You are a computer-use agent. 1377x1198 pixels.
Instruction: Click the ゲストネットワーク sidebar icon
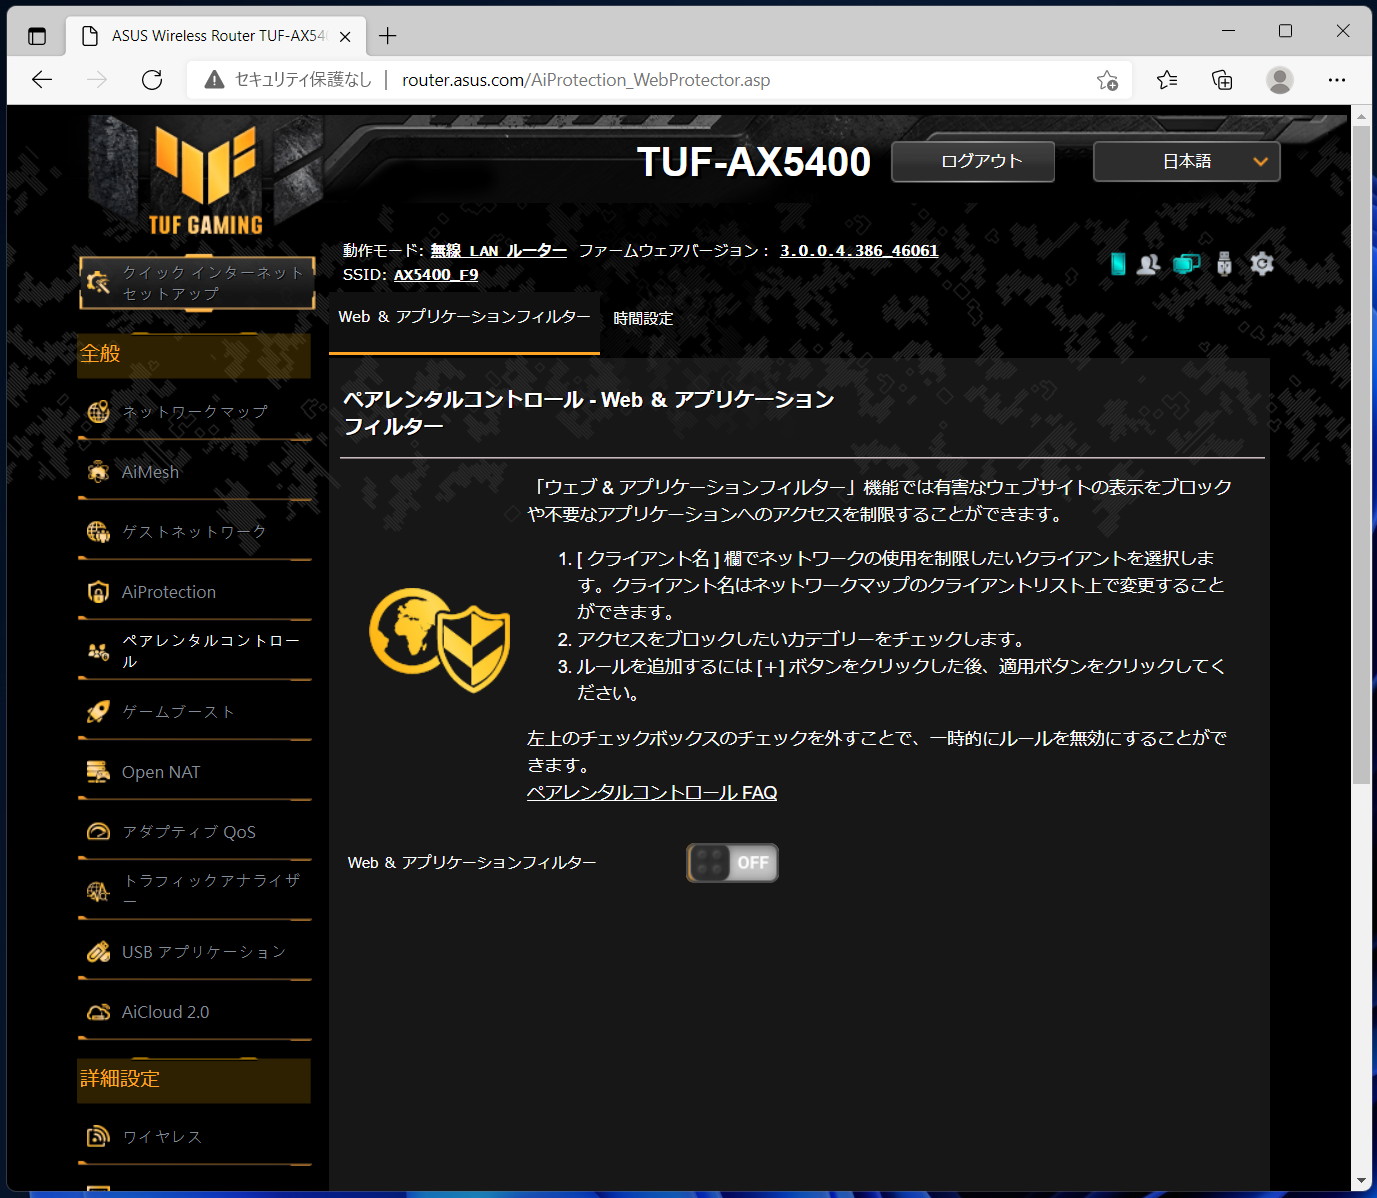pos(98,532)
